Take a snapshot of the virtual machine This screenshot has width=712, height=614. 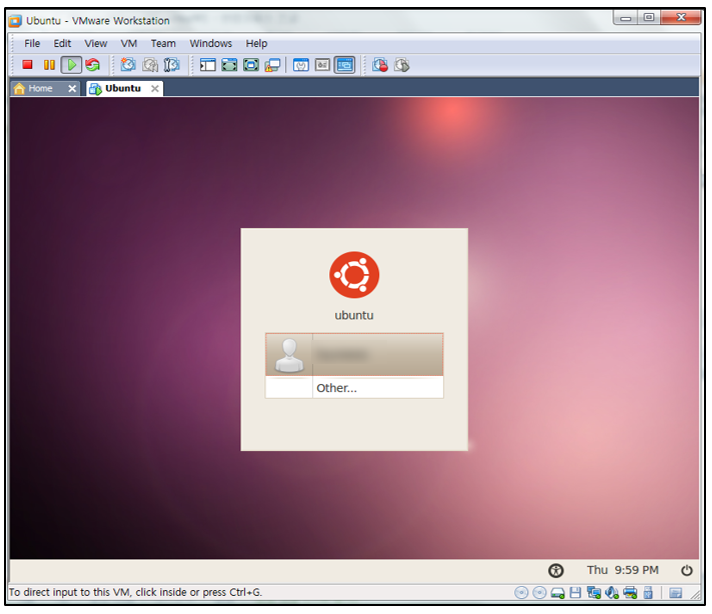coord(128,65)
